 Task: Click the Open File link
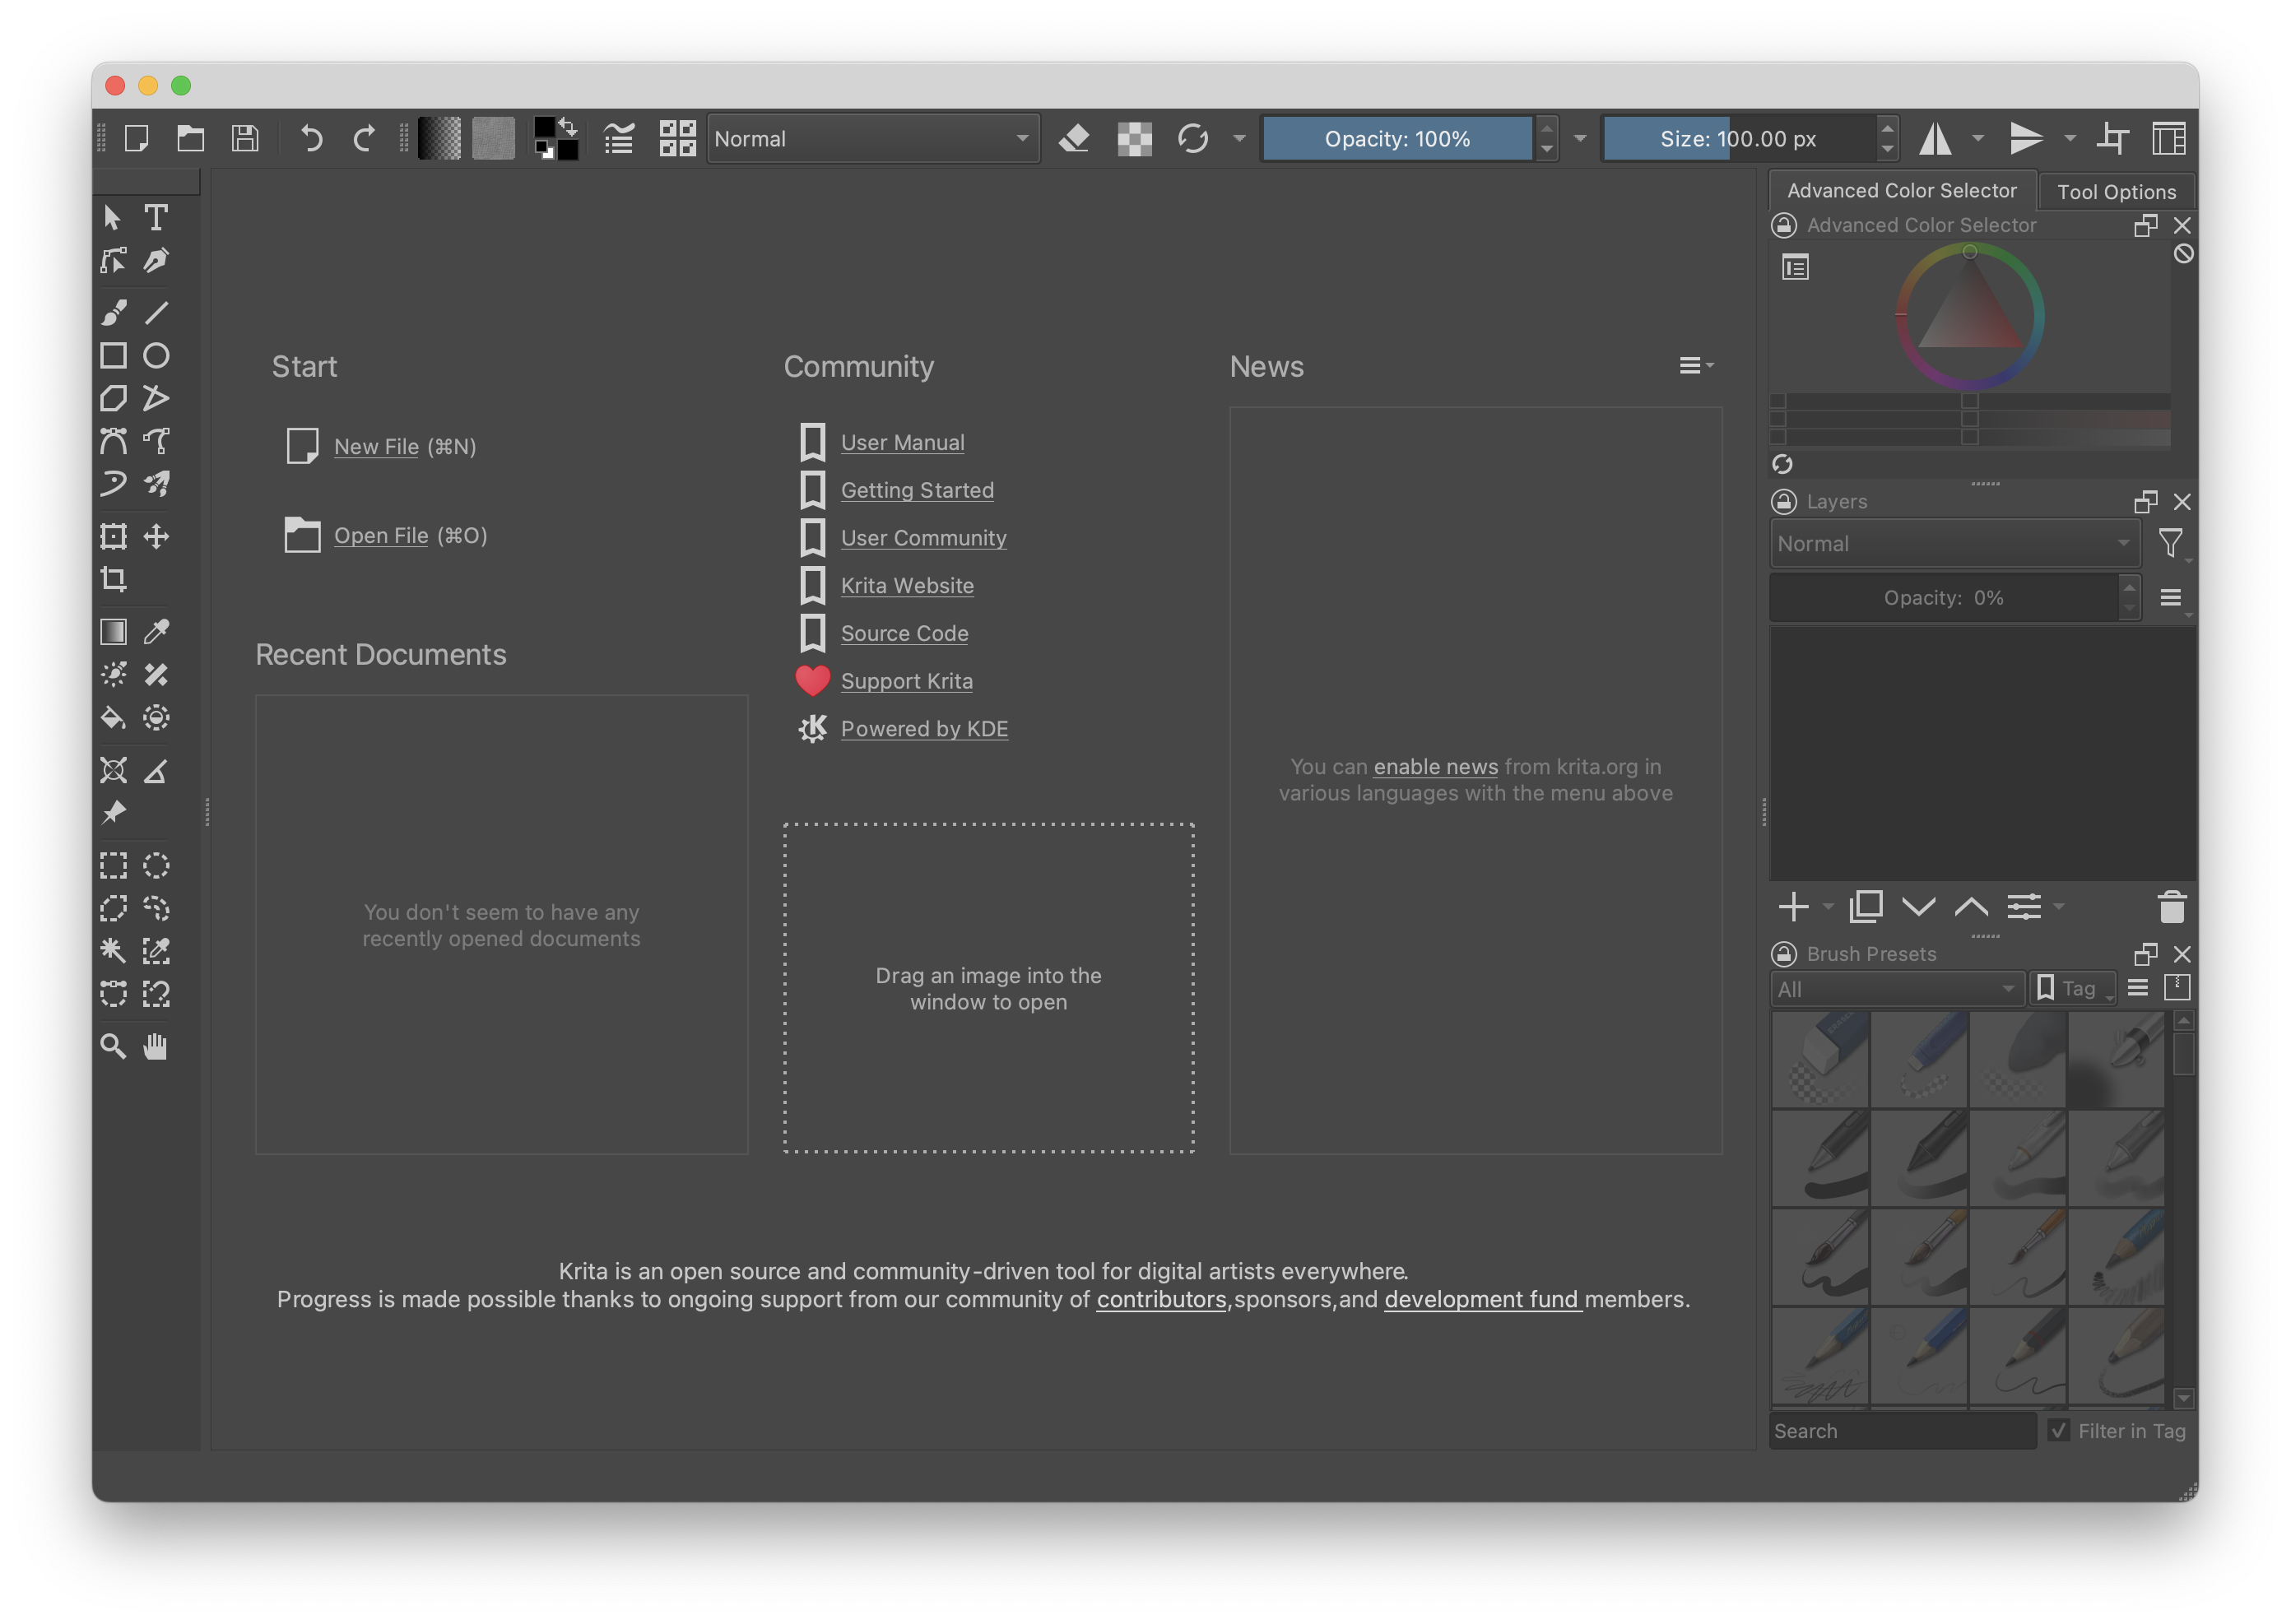click(381, 536)
